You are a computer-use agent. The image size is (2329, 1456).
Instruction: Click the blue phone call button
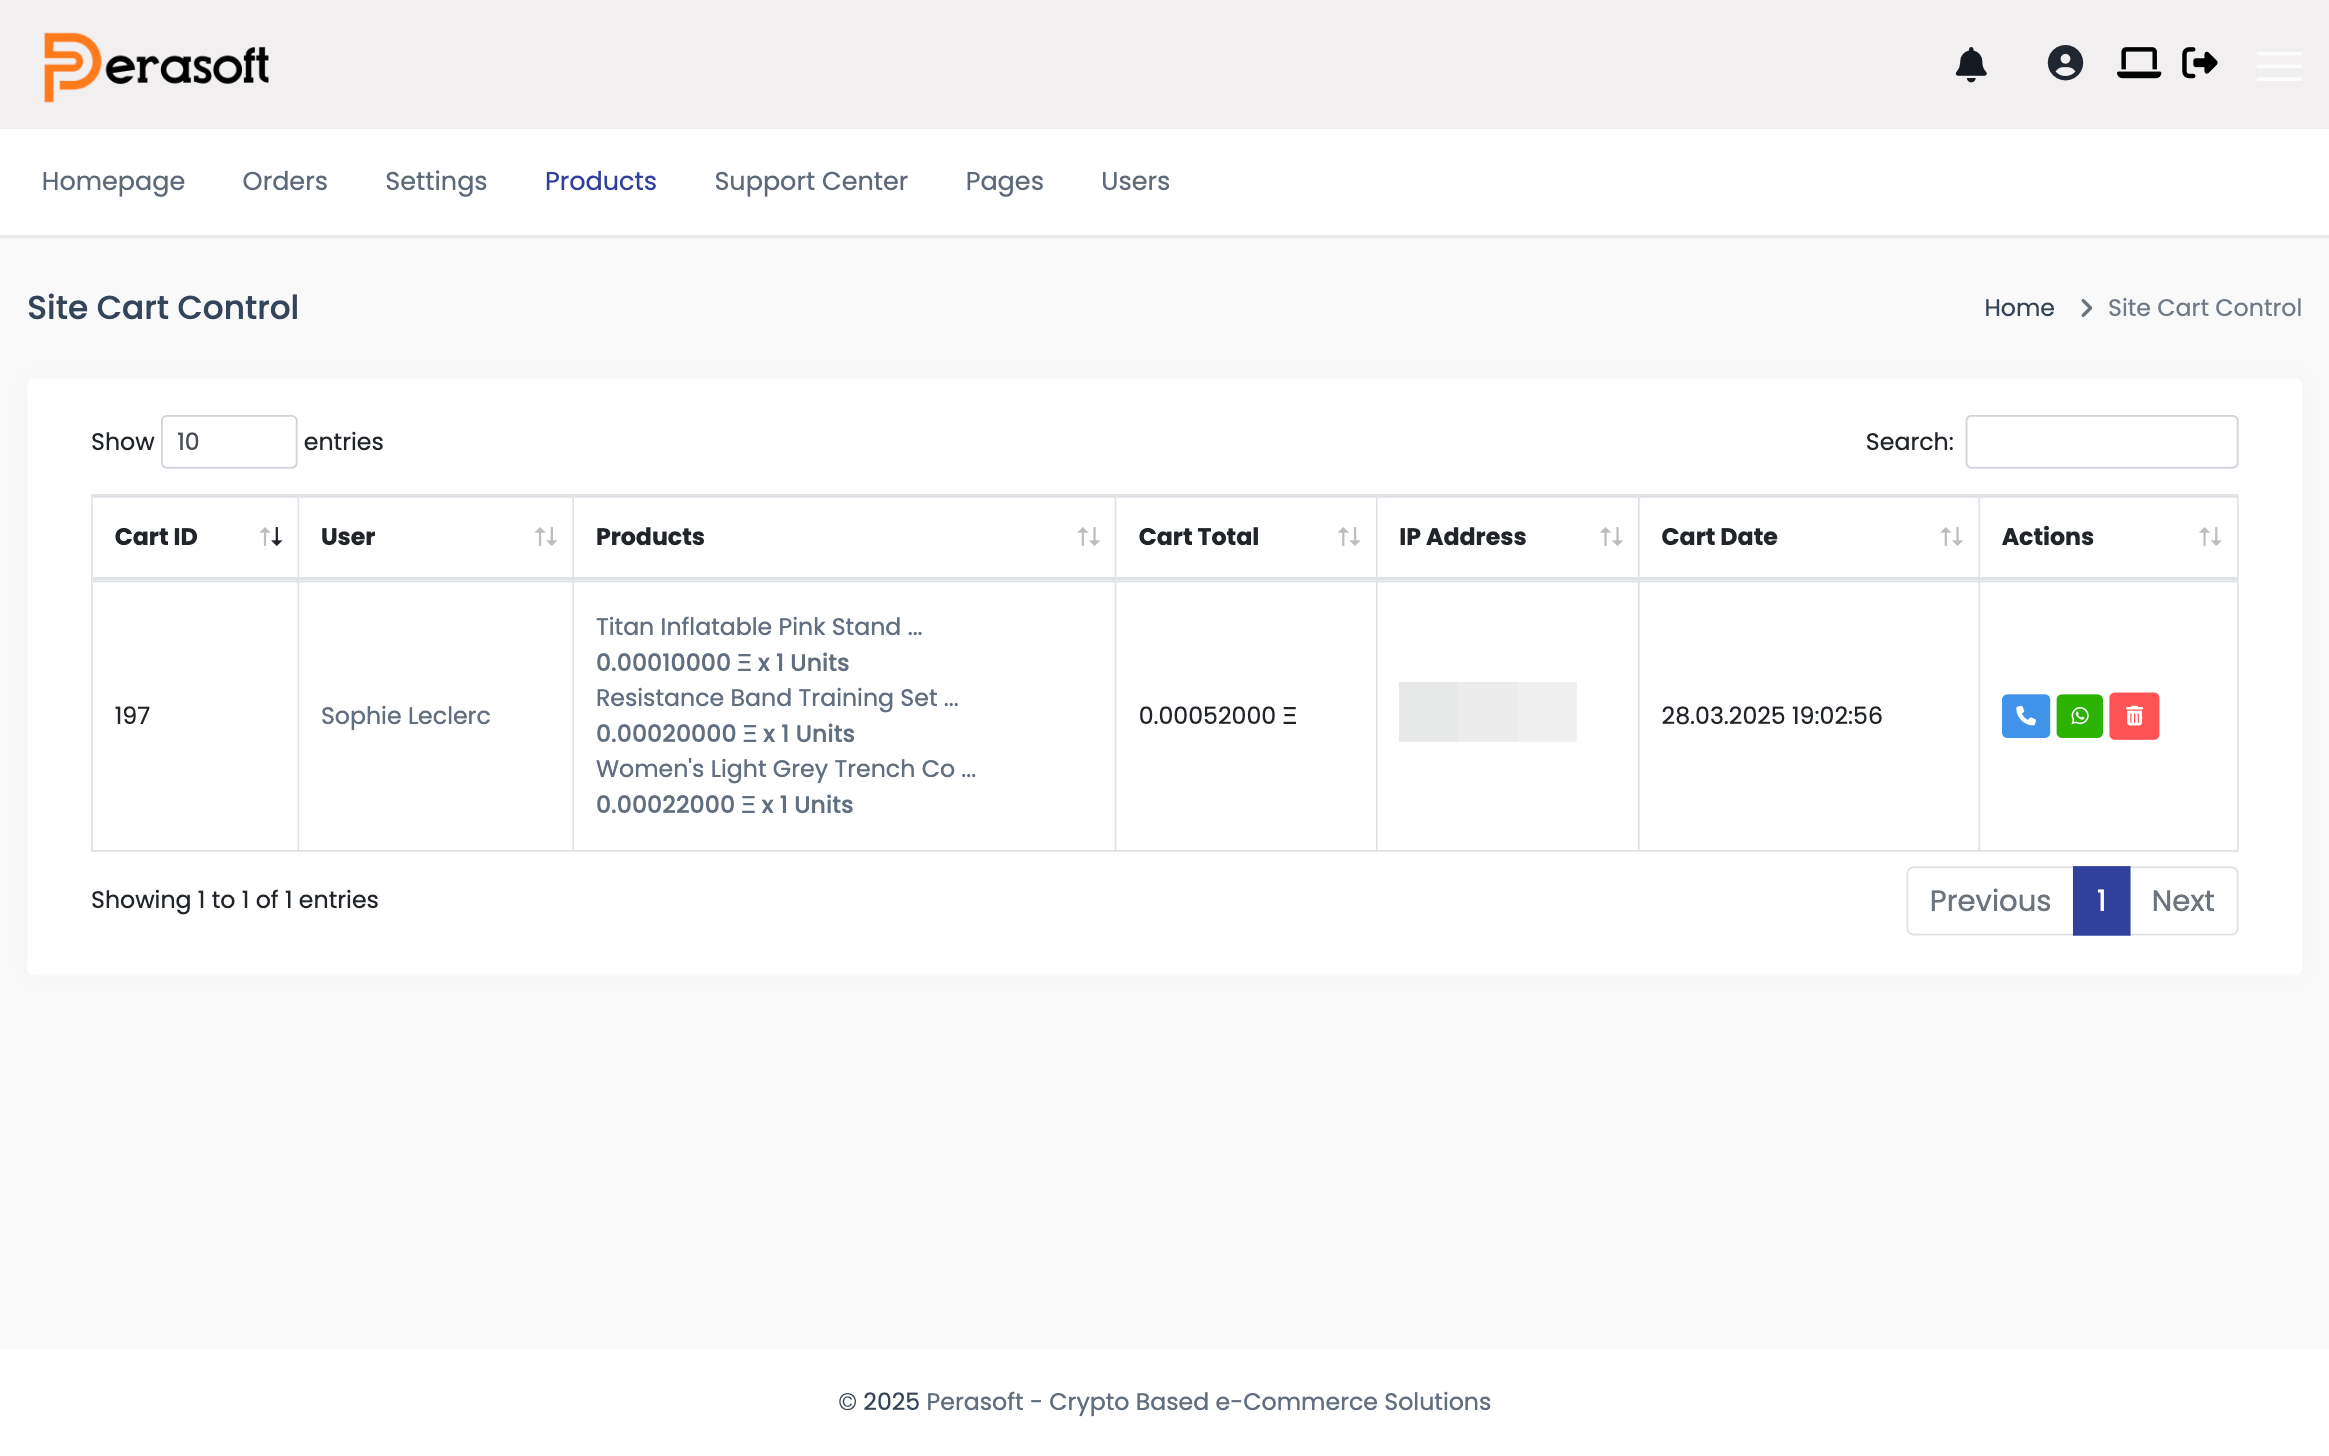2026,716
